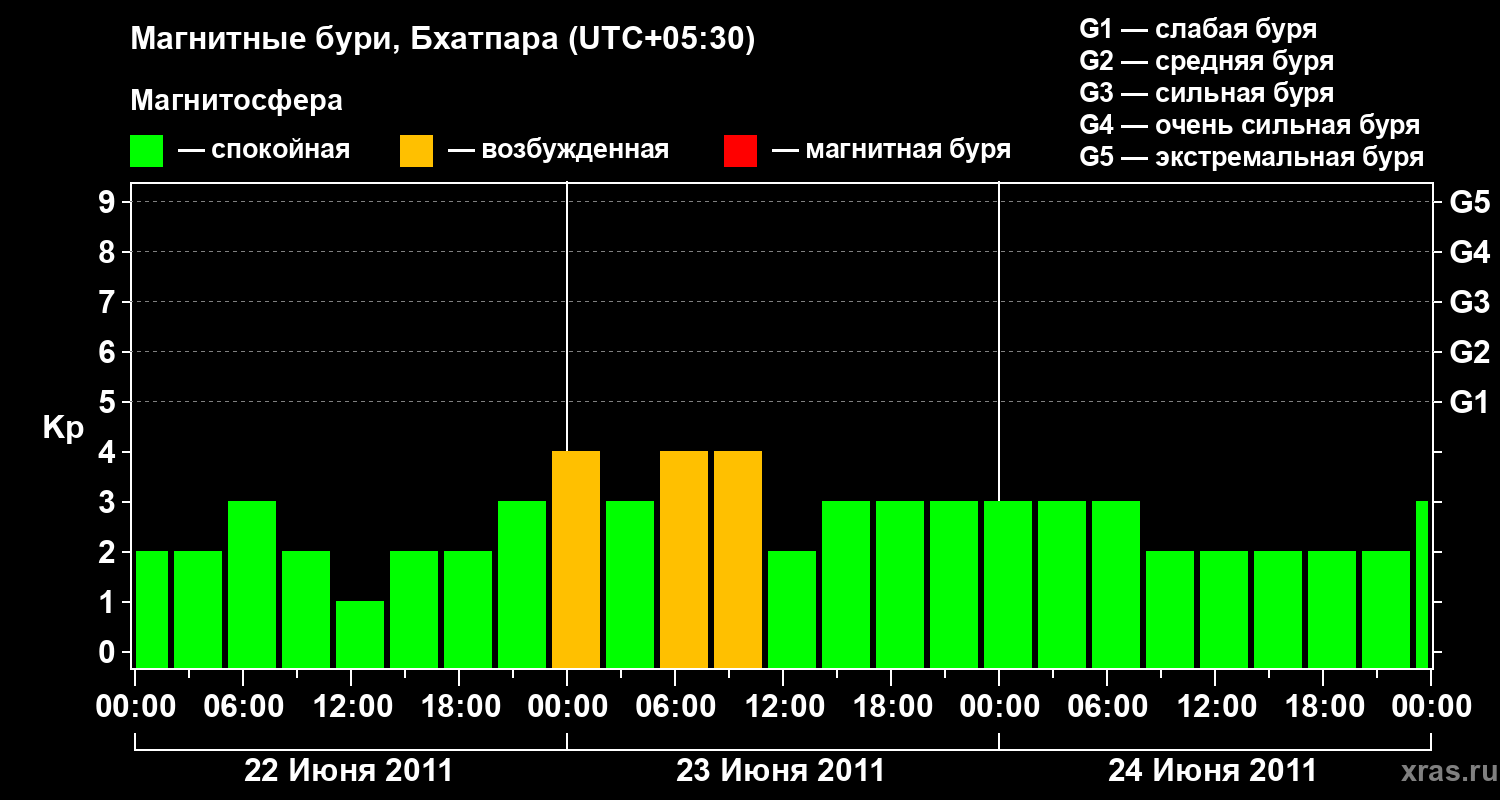Click the '22 Июня 2011' date label
The height and width of the screenshot is (800, 1500).
349,771
